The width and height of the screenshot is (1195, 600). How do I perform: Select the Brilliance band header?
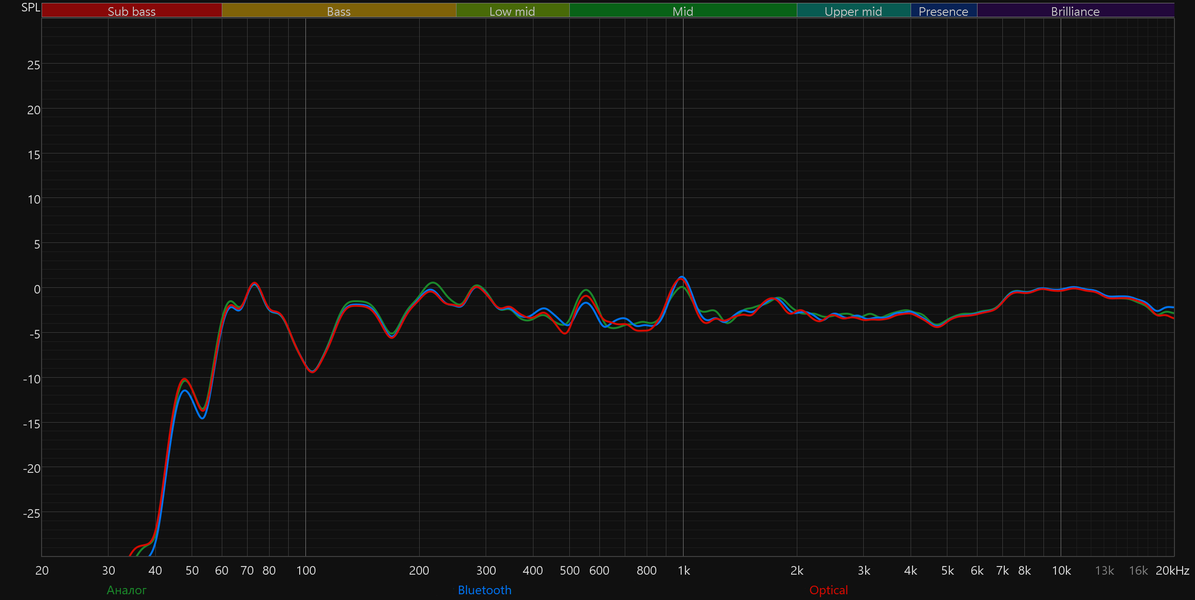pyautogui.click(x=1075, y=11)
